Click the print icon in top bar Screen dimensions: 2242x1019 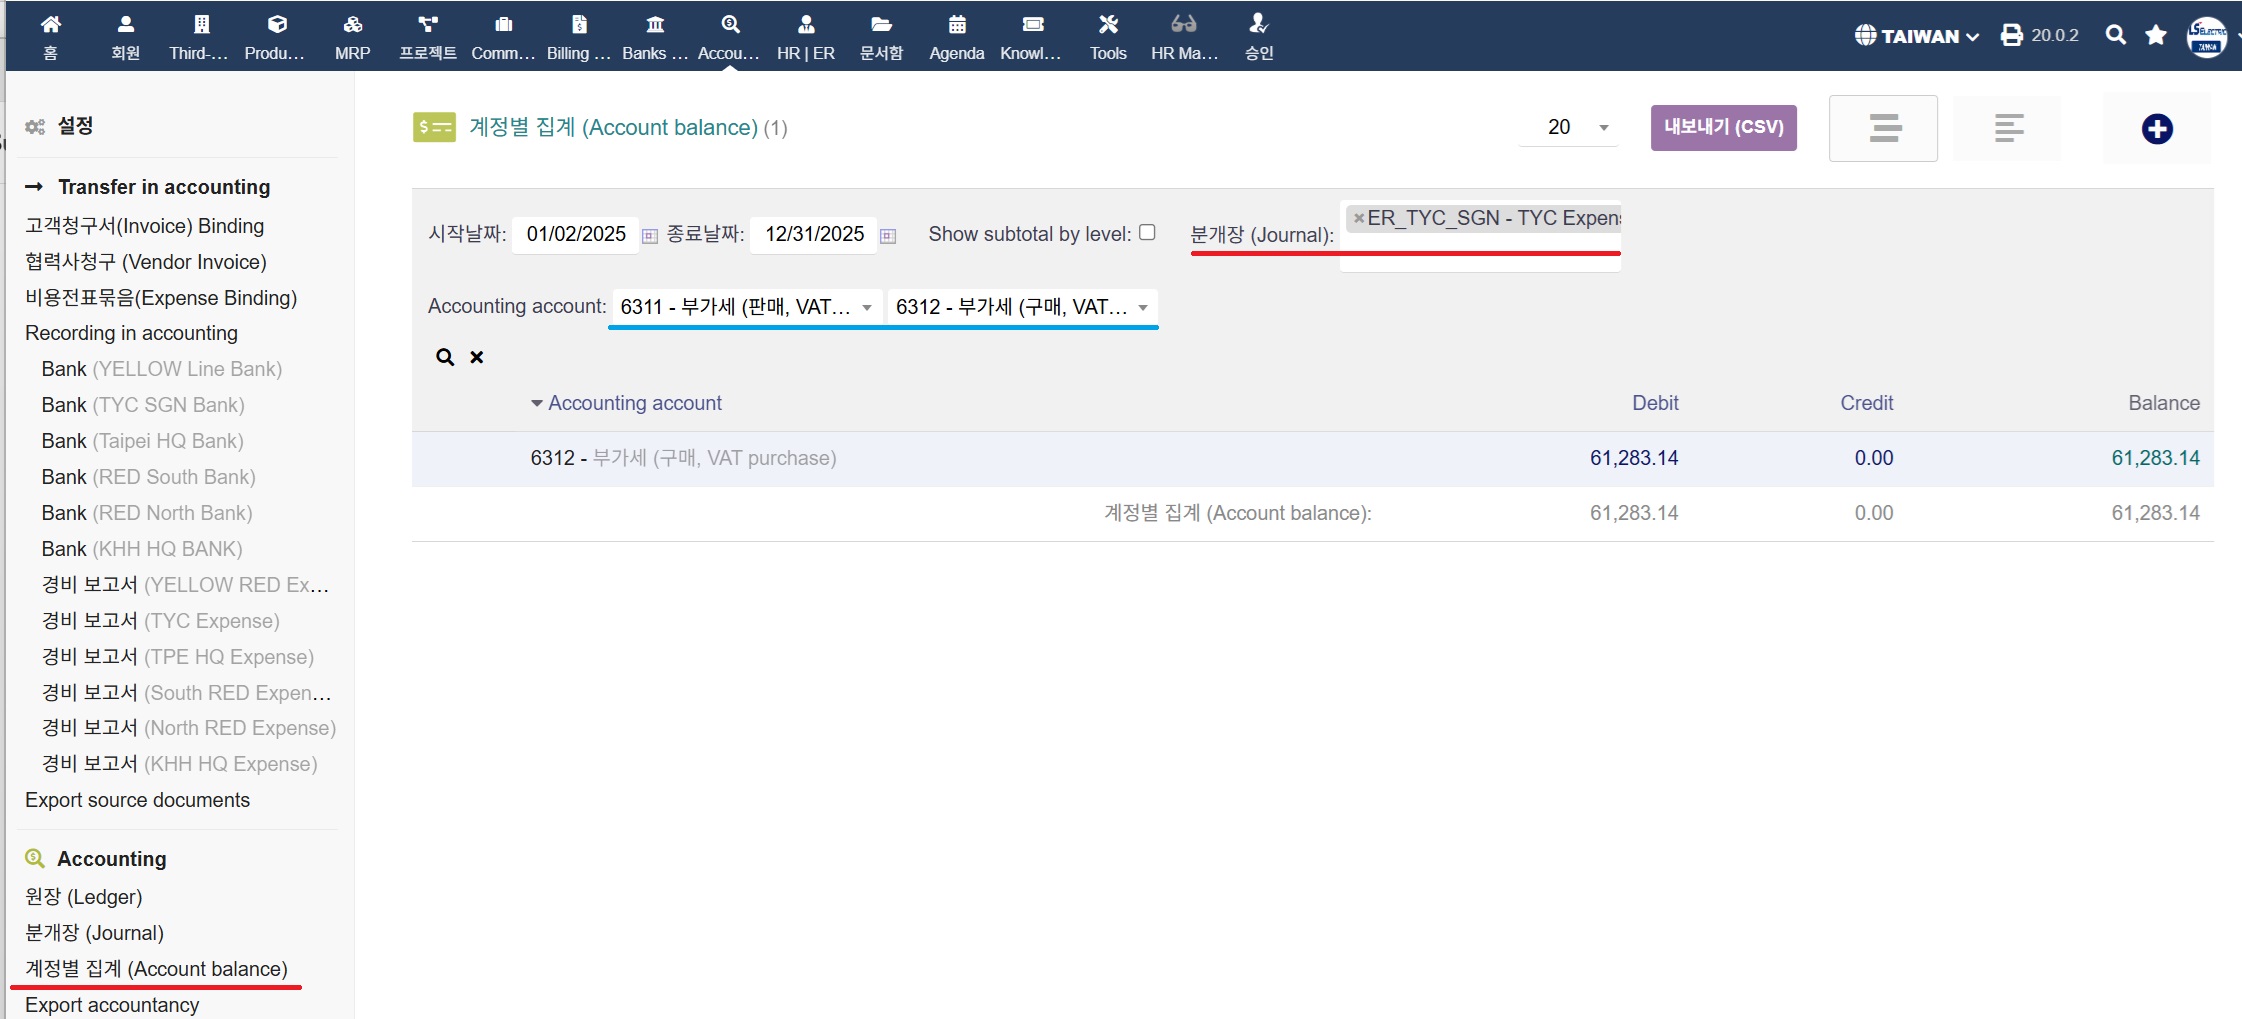(x=2011, y=35)
